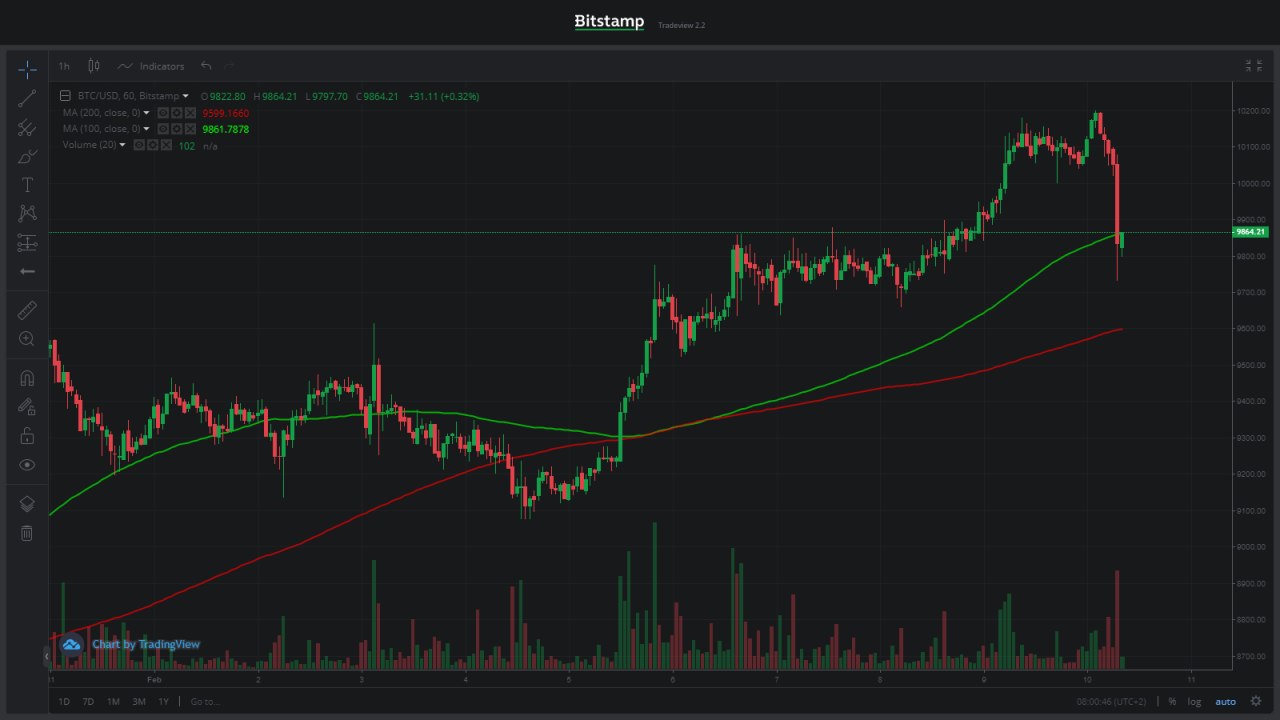
Task: Click the MA 100 value 9861.7878
Action: pyautogui.click(x=226, y=129)
